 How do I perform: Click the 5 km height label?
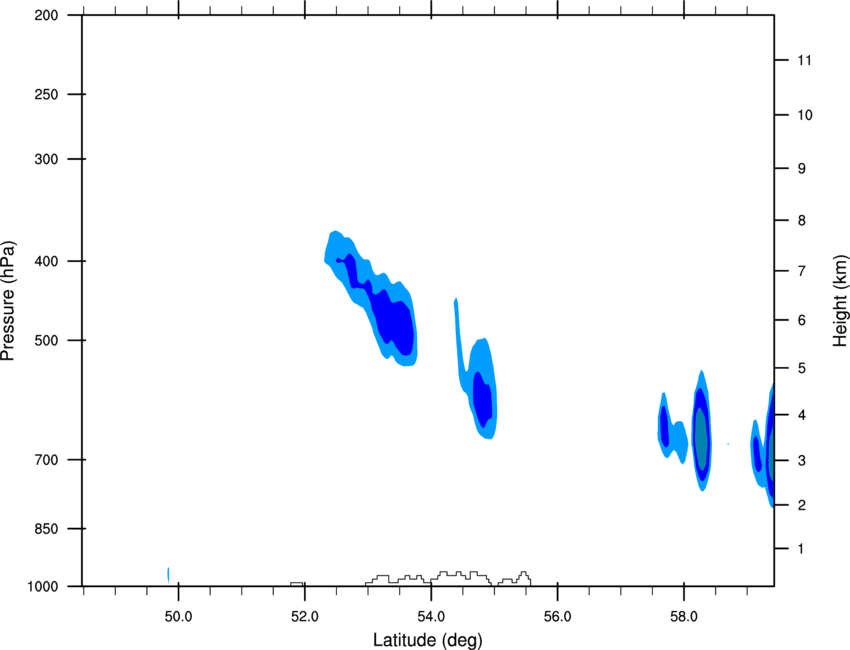coord(802,369)
